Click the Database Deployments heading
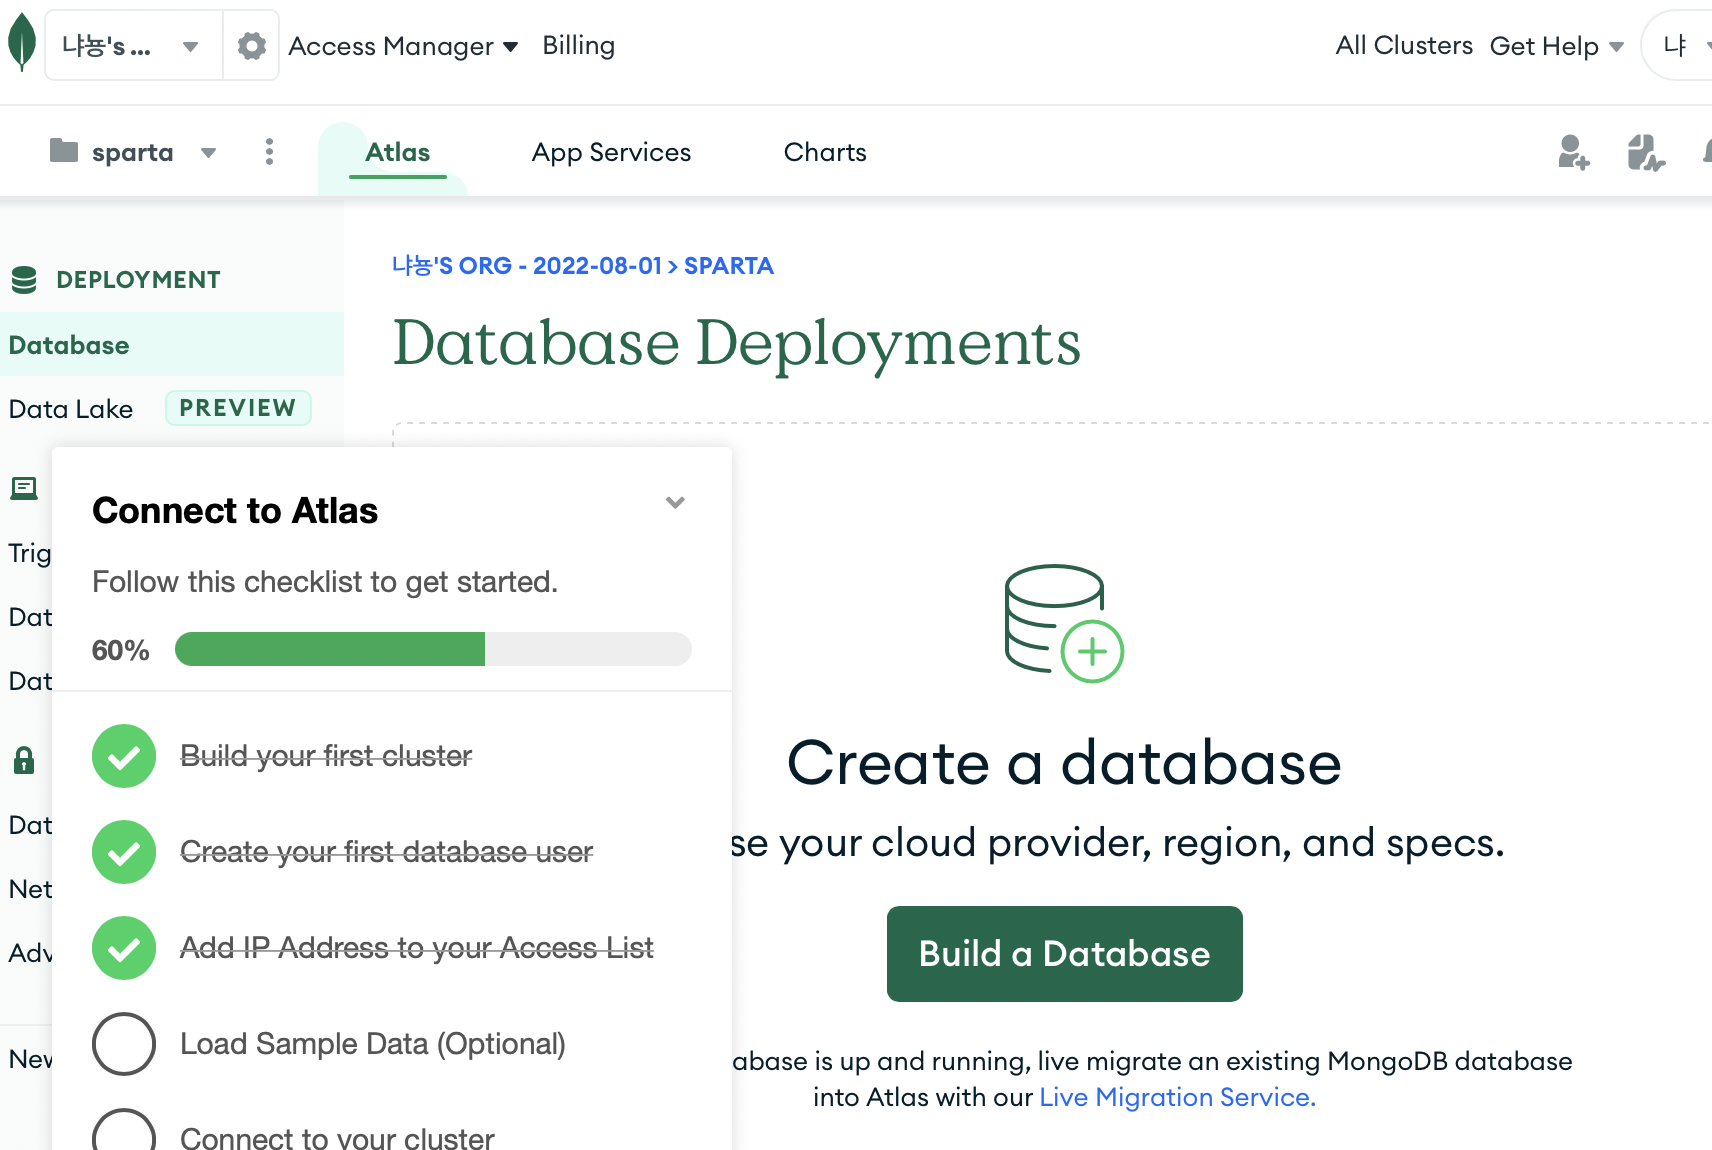The height and width of the screenshot is (1150, 1712). [737, 343]
